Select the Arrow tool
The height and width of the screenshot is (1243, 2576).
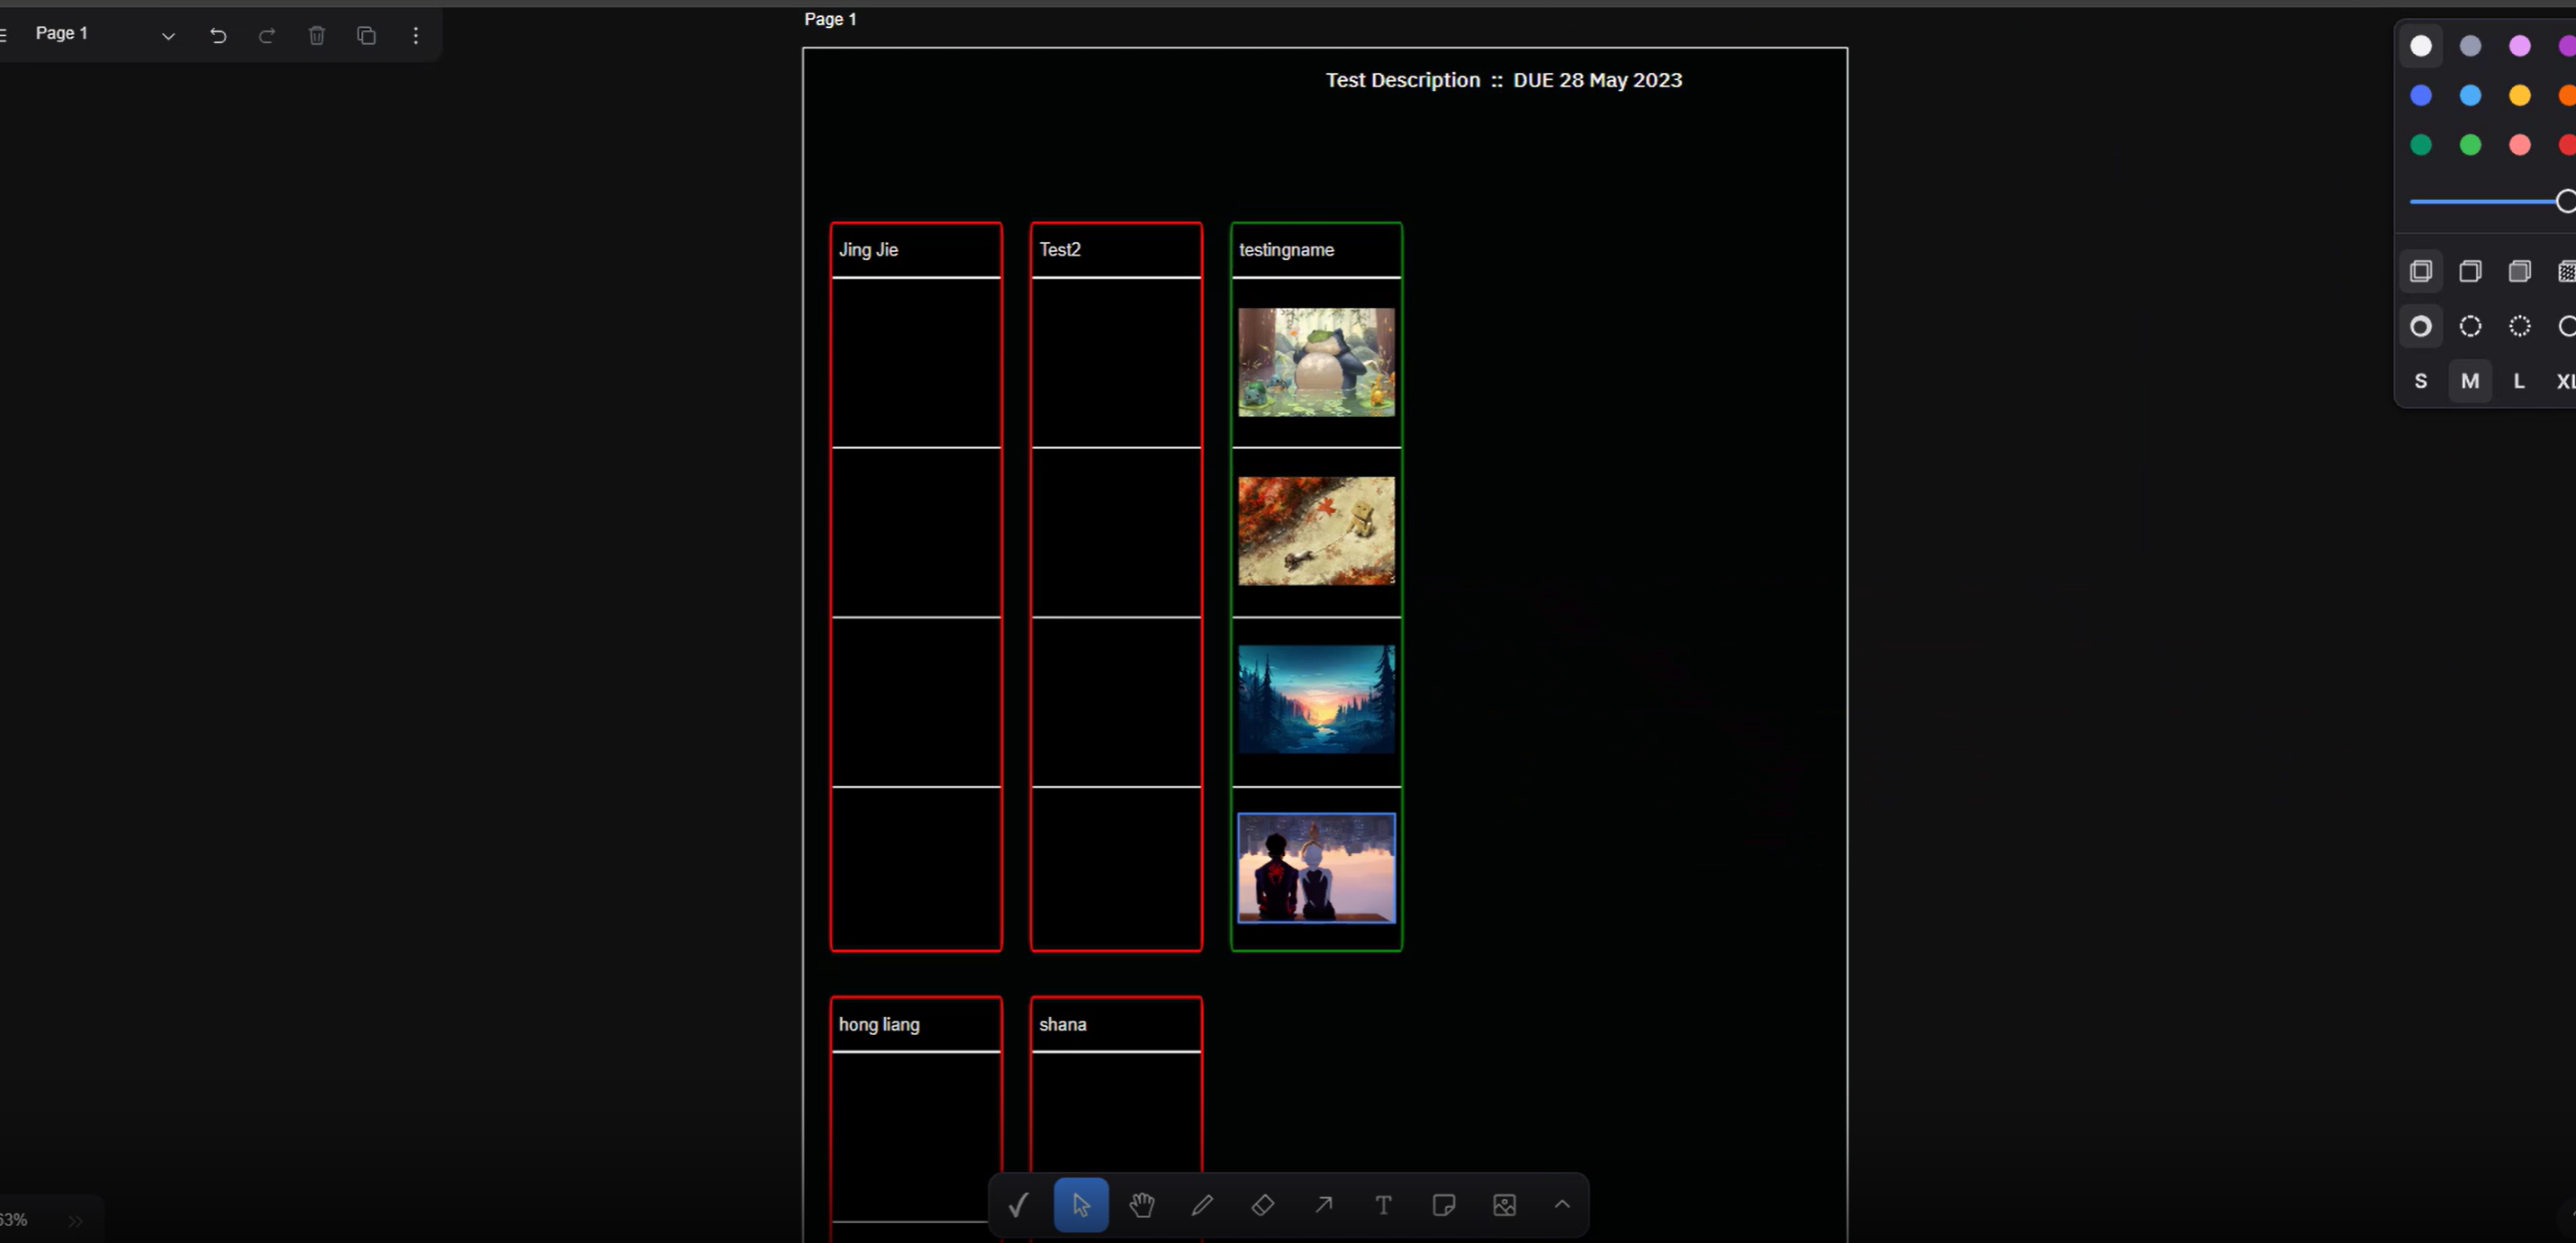pyautogui.click(x=1322, y=1205)
